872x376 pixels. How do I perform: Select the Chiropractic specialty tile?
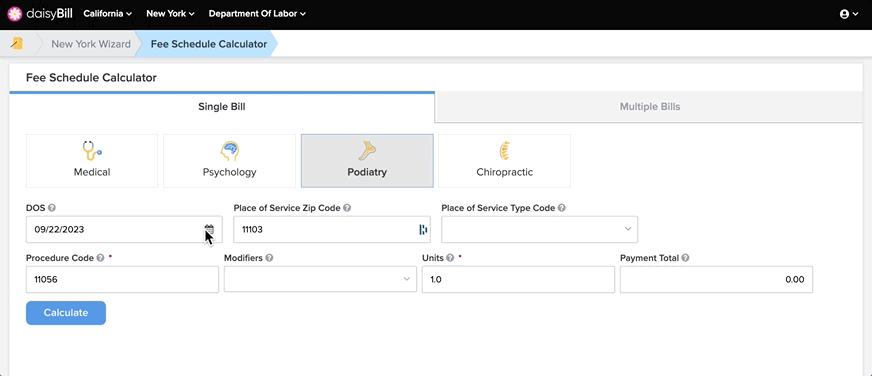coord(504,161)
